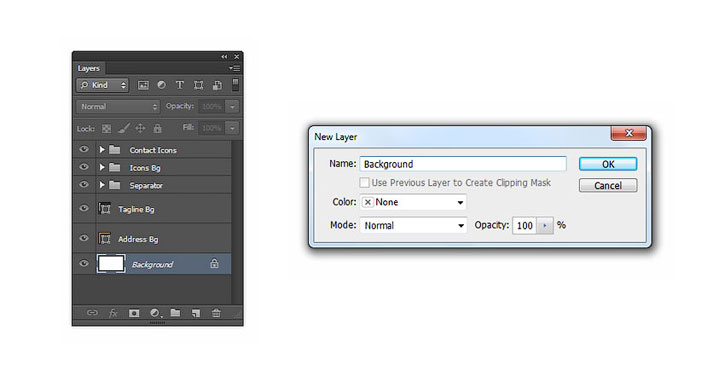The image size is (725, 376).
Task: Hide the Icons Bg group
Action: [84, 167]
